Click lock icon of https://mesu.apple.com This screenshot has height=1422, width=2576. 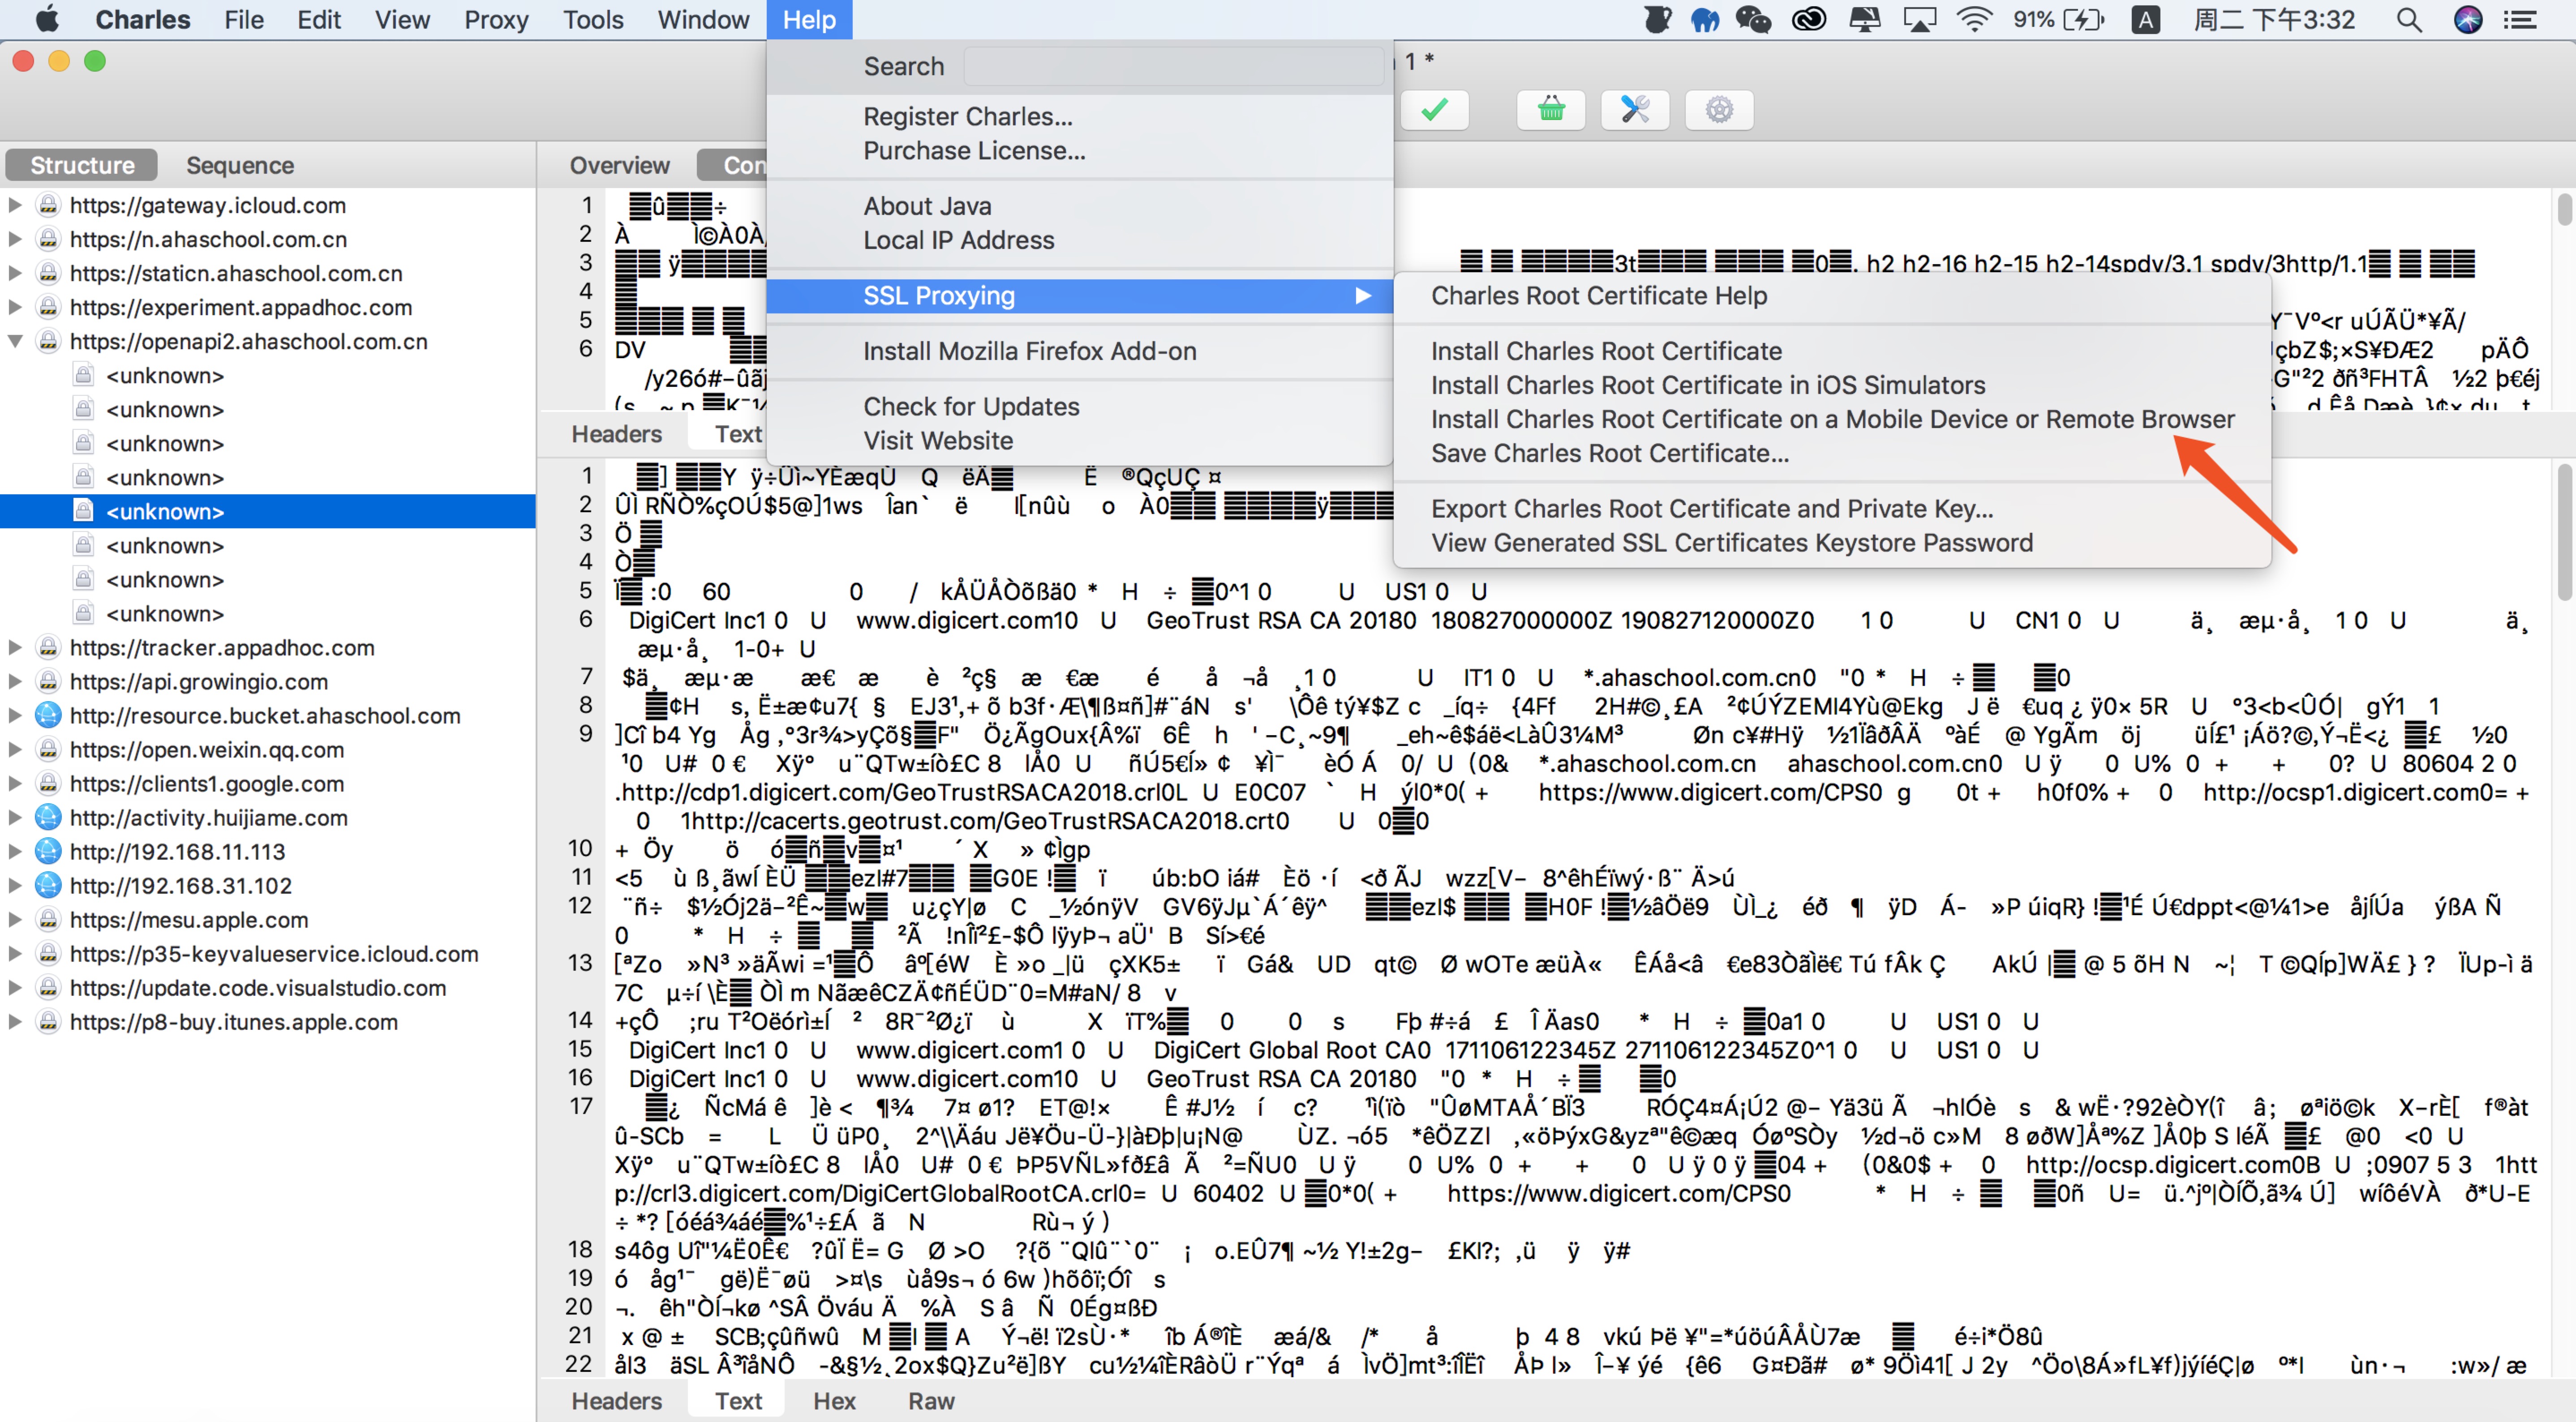click(x=48, y=920)
